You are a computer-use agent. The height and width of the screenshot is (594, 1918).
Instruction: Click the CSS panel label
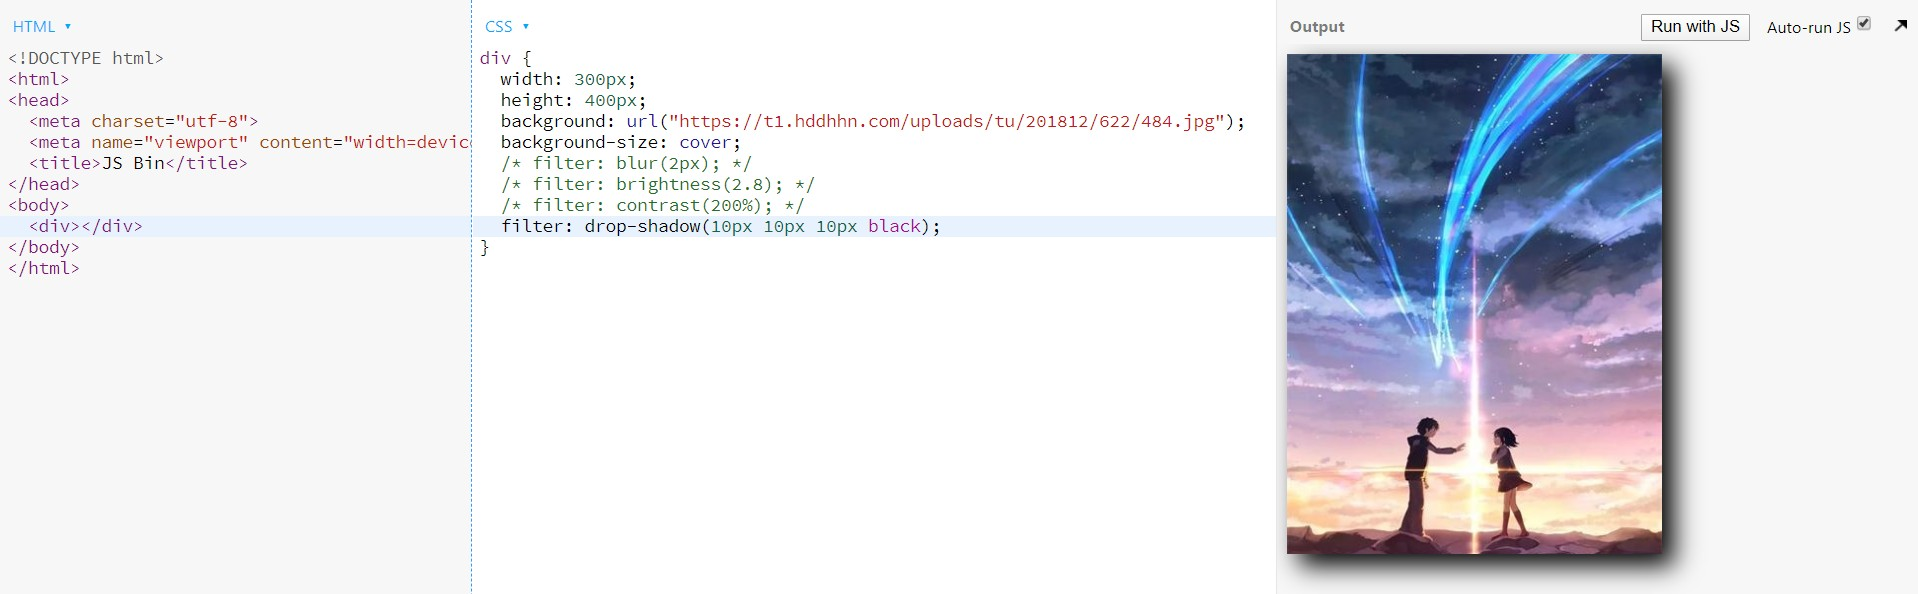coord(498,27)
